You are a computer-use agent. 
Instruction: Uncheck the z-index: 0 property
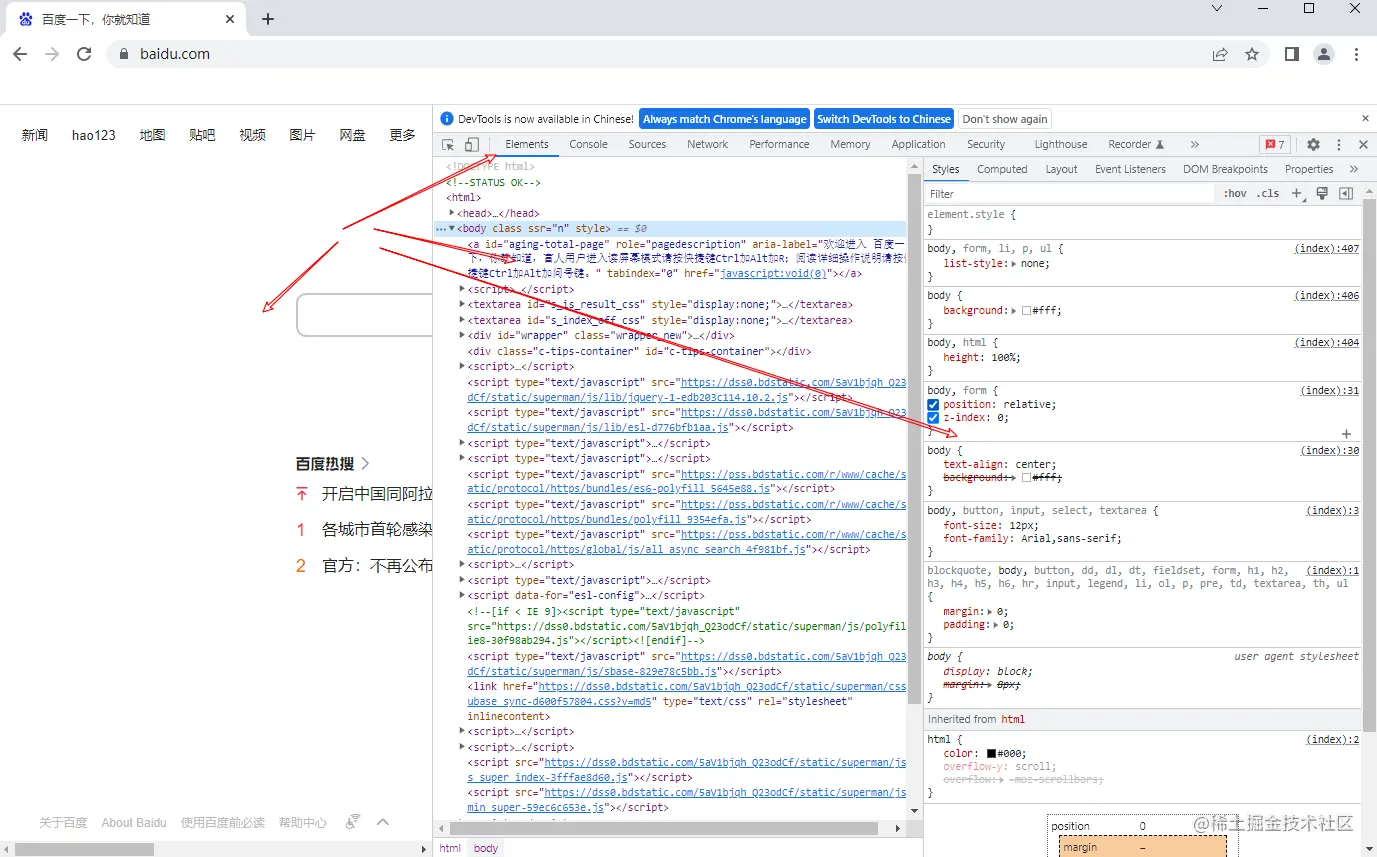click(933, 418)
